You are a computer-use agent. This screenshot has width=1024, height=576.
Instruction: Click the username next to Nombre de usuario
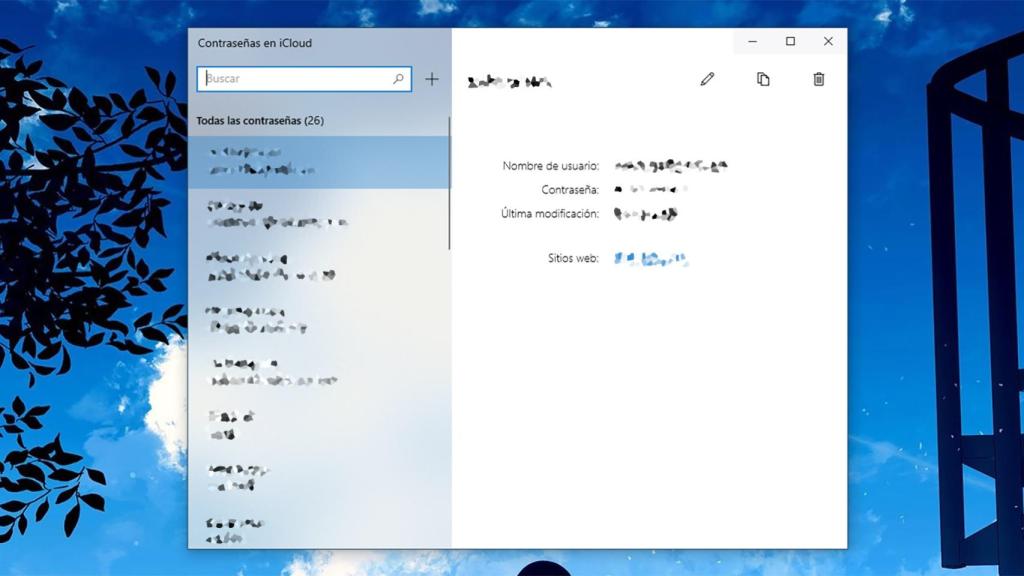(670, 166)
